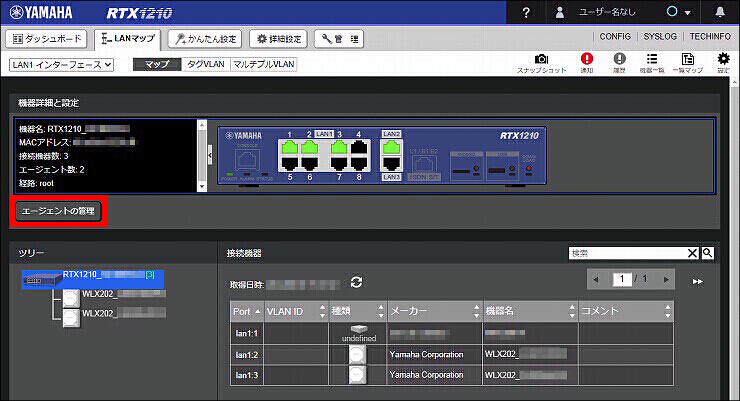Screen dimensions: 740x401
Task: Click port 5 on the router image
Action: 290,164
